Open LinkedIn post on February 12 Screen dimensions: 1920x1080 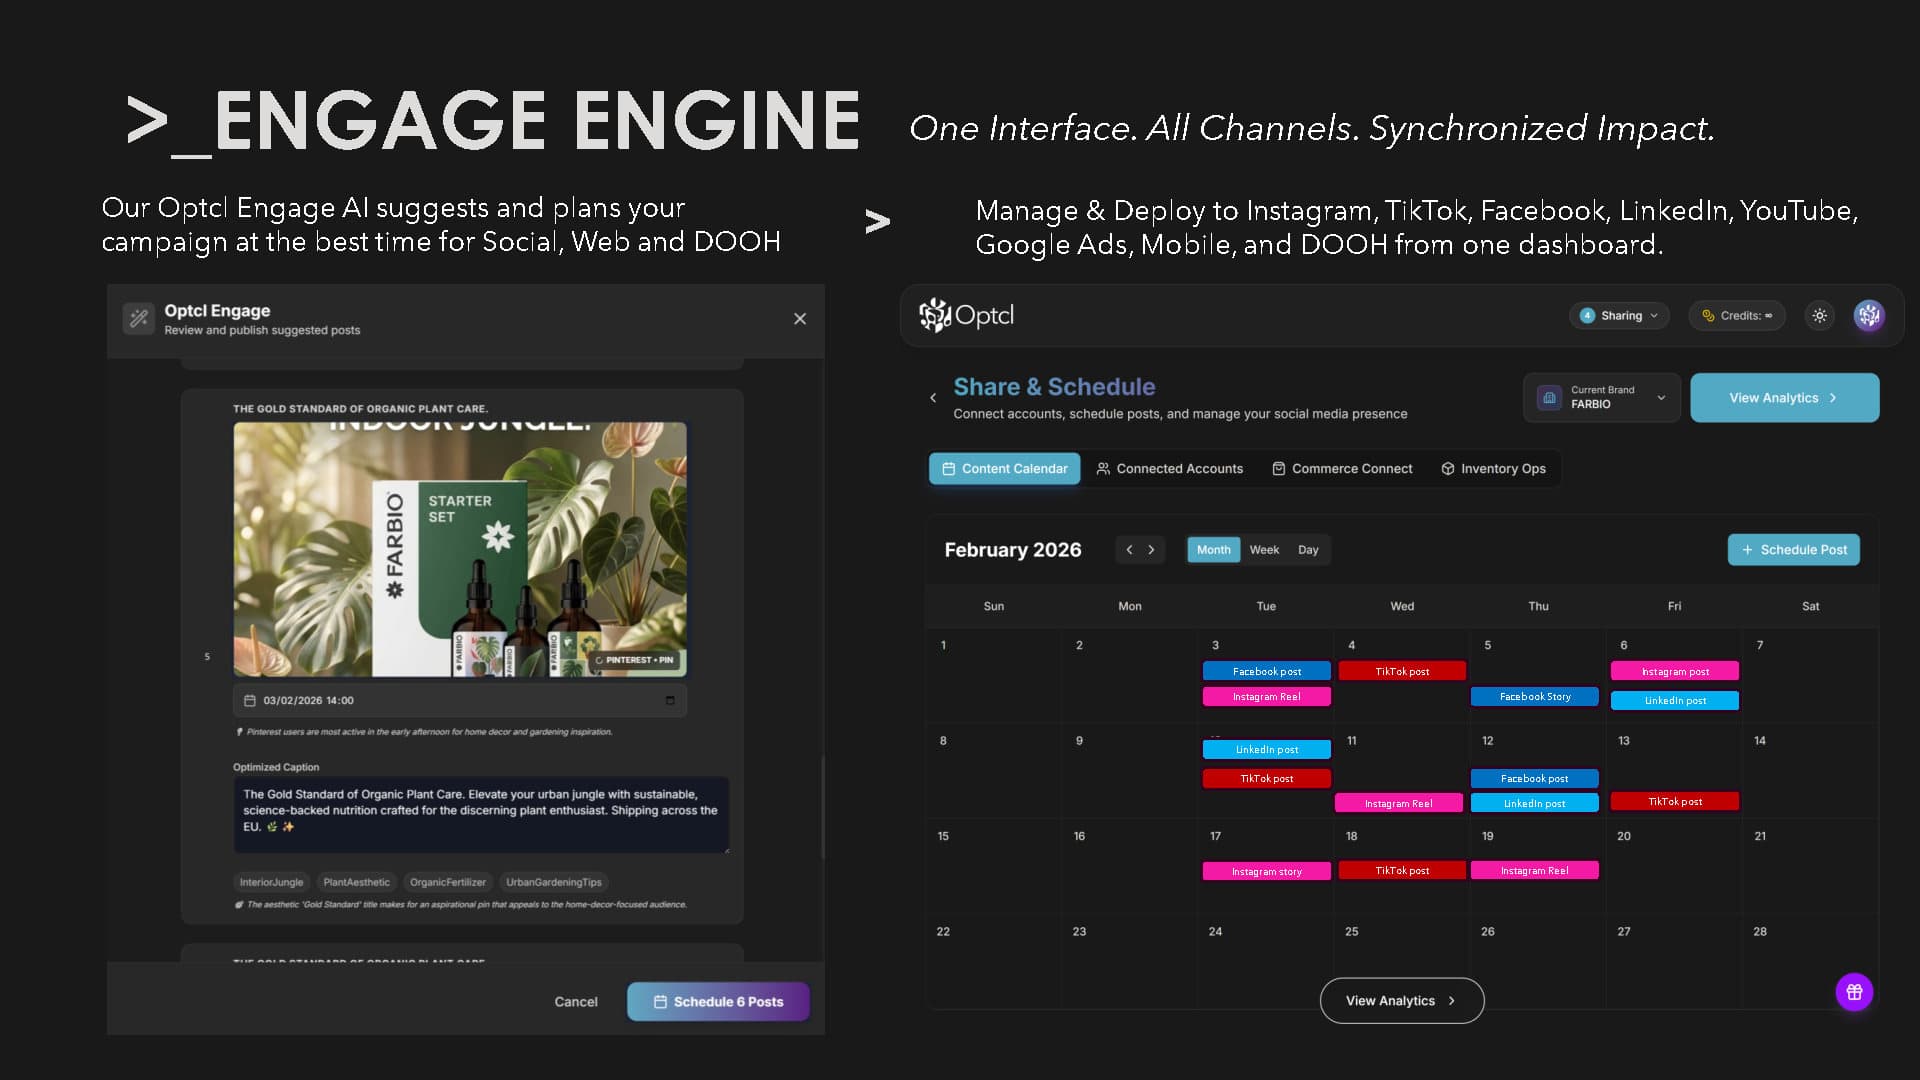(x=1535, y=804)
